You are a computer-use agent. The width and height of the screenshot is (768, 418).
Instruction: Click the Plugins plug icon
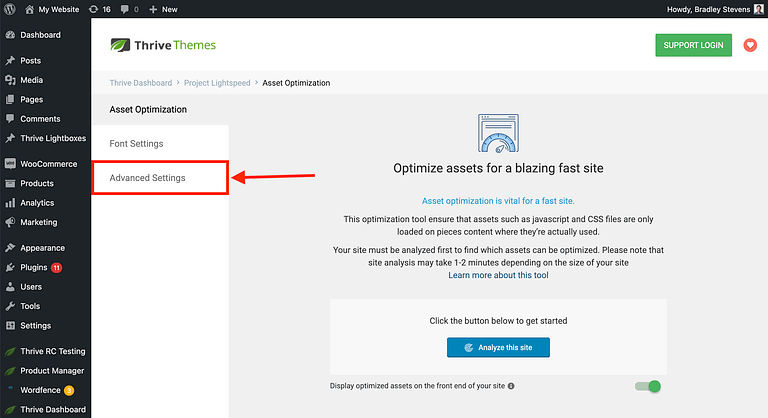coord(10,267)
